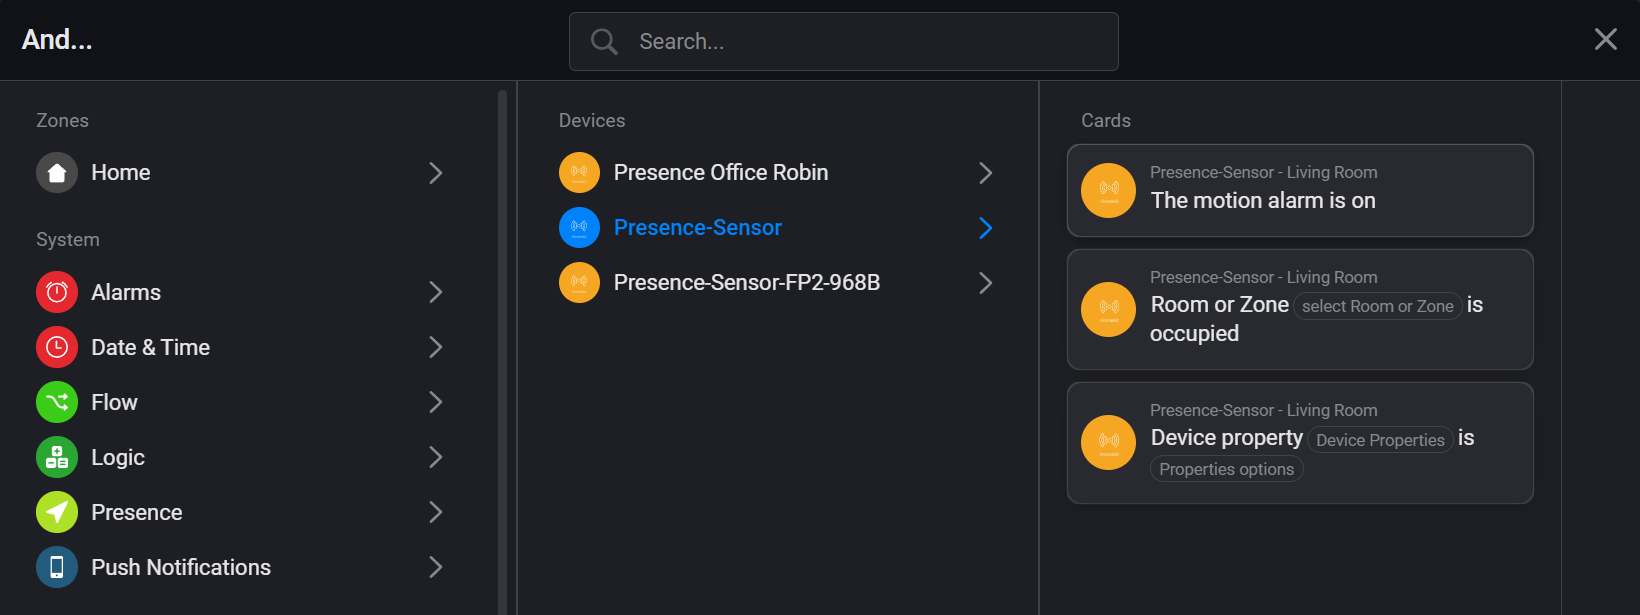Open the Logic system category
The height and width of the screenshot is (615, 1640).
[x=118, y=457]
